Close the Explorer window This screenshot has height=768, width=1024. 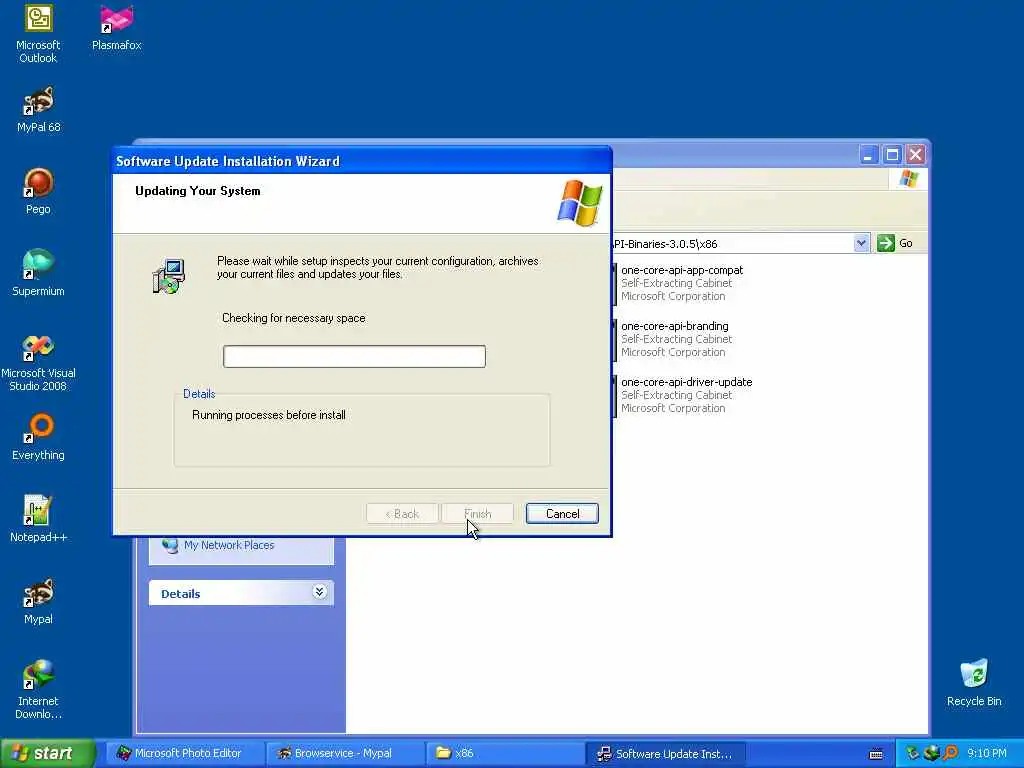point(916,155)
